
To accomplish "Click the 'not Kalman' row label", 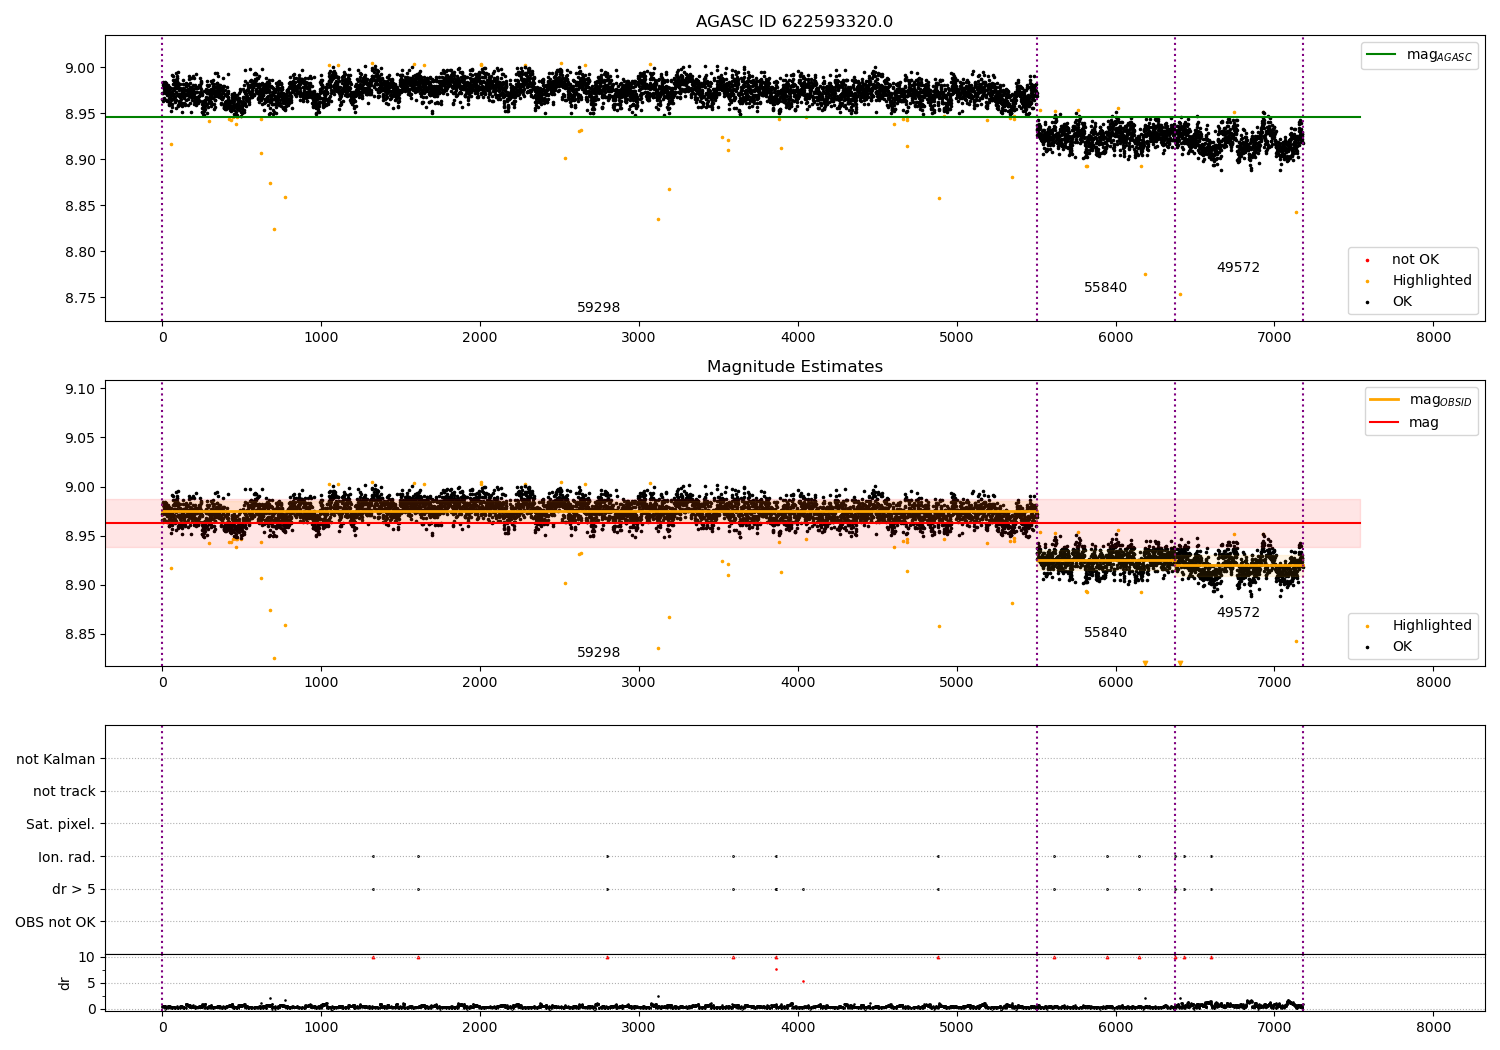I will click(56, 760).
